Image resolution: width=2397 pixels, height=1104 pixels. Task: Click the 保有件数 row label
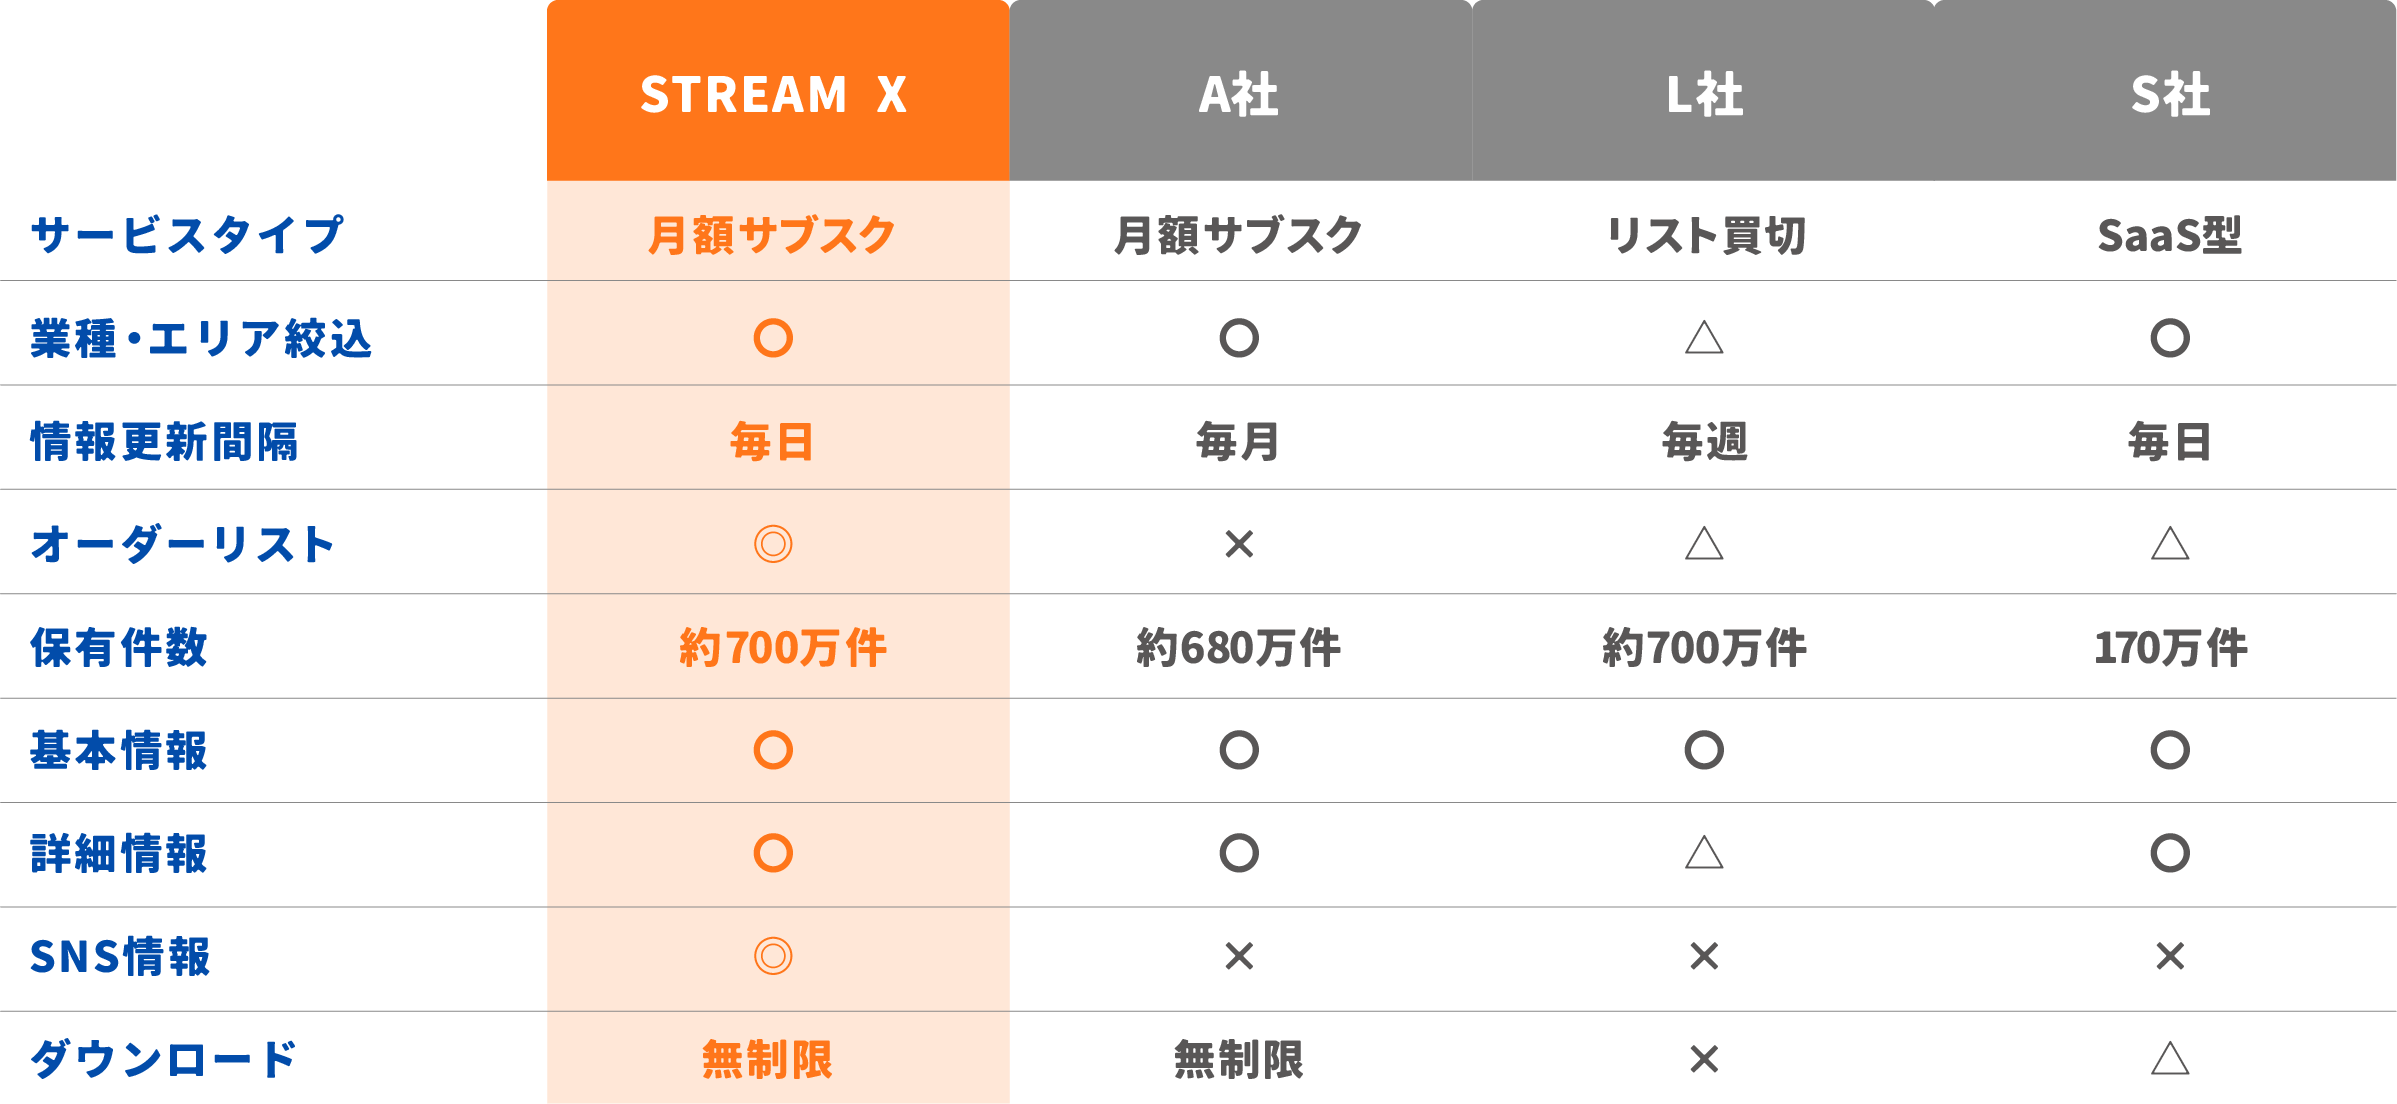(119, 647)
